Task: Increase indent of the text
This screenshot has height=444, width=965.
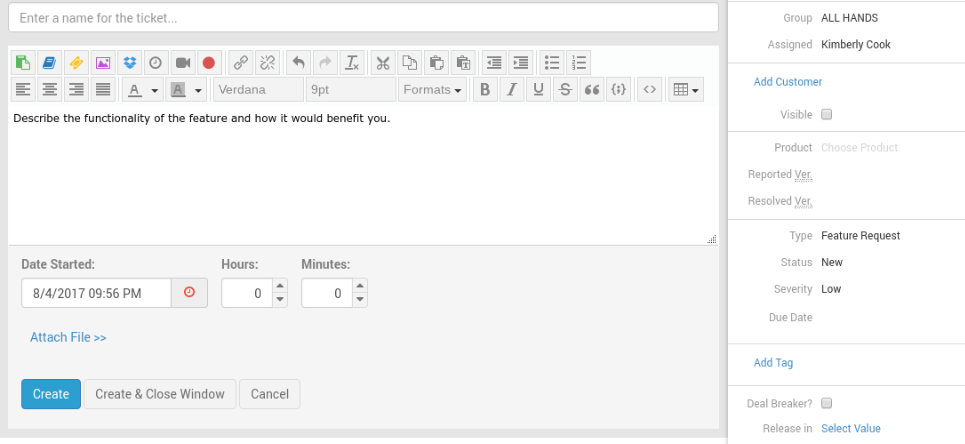Action: (x=521, y=63)
